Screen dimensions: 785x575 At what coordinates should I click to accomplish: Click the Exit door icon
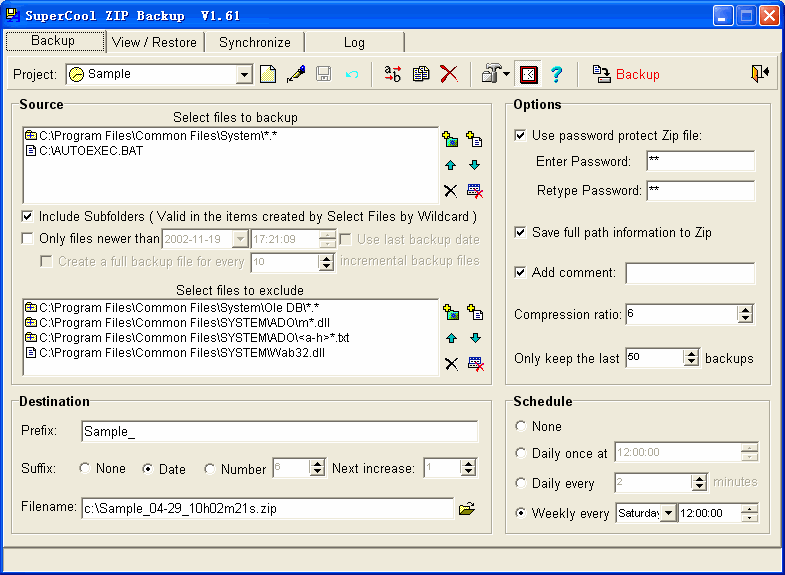759,74
